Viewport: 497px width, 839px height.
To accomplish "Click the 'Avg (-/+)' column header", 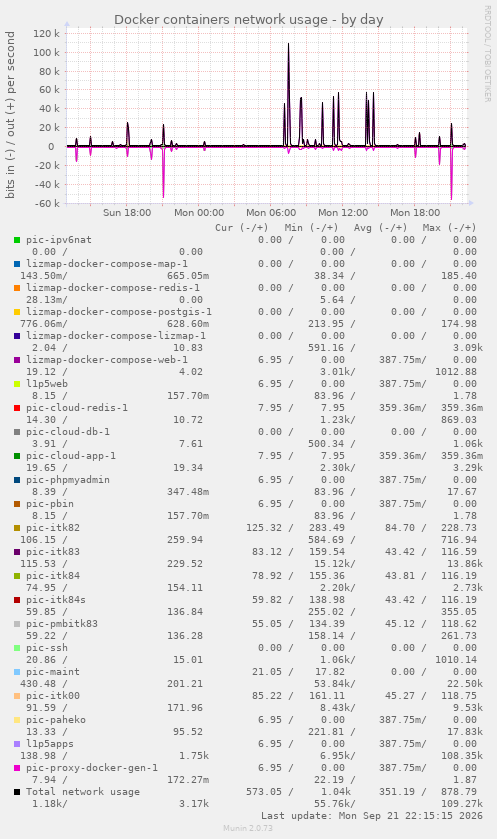I will (380, 228).
